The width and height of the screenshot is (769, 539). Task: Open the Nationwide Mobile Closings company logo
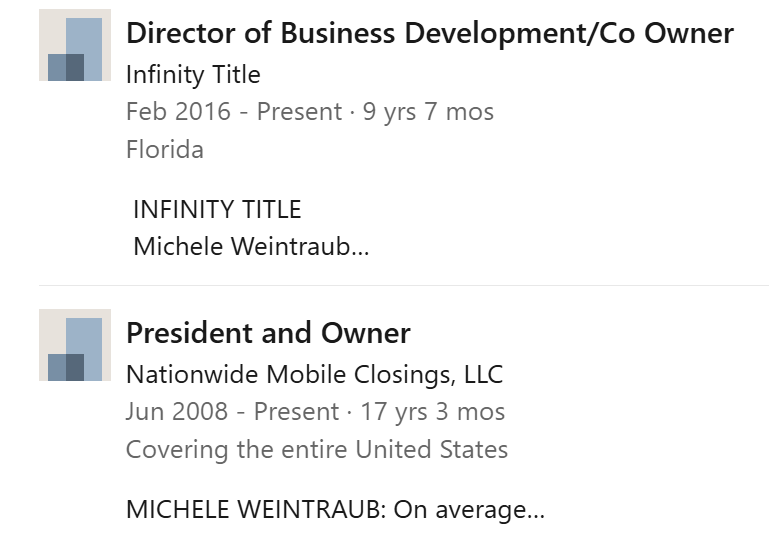[x=75, y=345]
